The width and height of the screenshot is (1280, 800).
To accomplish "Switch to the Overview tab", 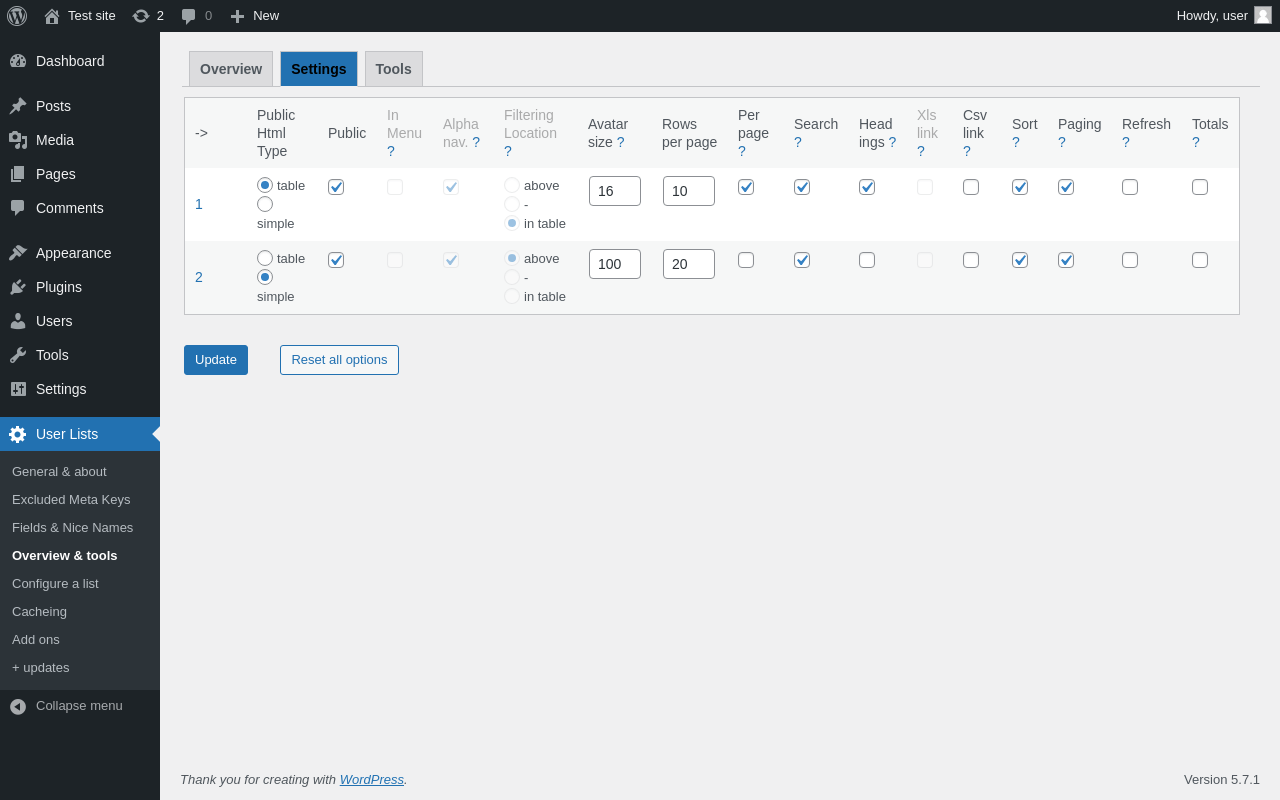I will click(x=231, y=69).
